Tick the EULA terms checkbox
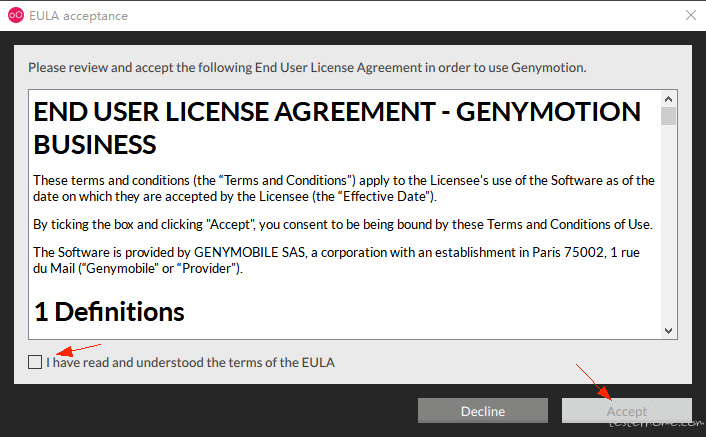 coord(35,362)
